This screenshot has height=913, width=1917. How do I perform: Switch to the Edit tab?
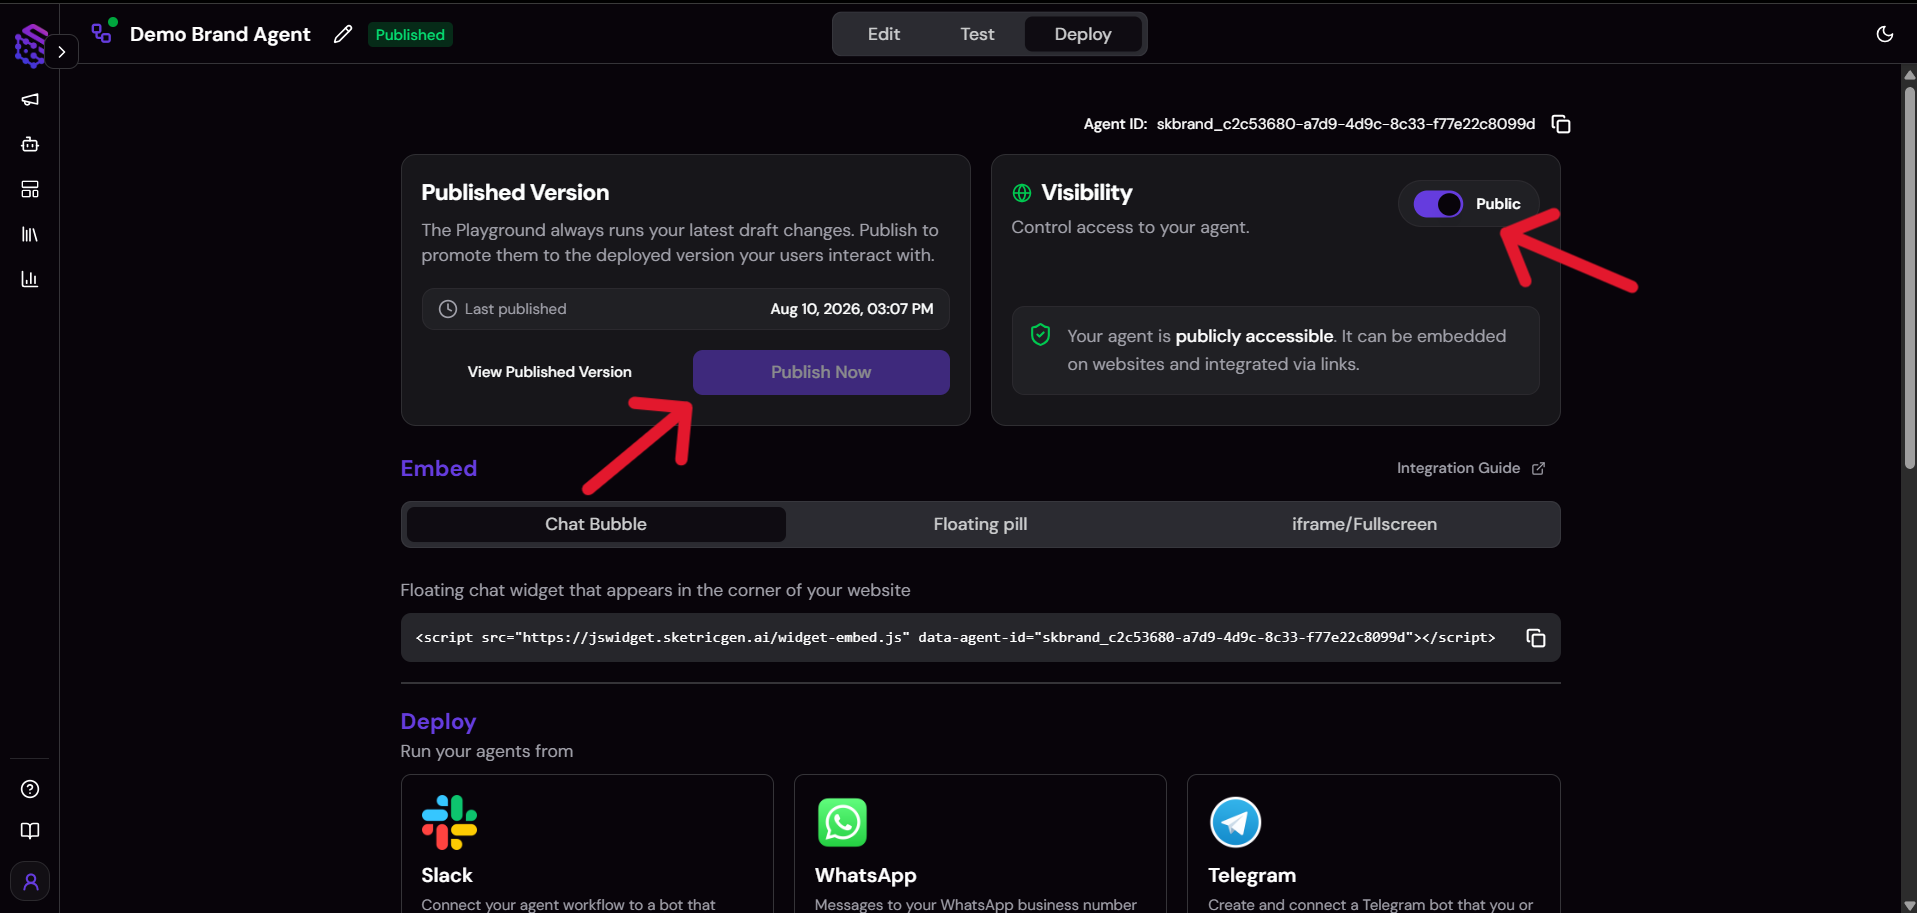click(x=884, y=34)
